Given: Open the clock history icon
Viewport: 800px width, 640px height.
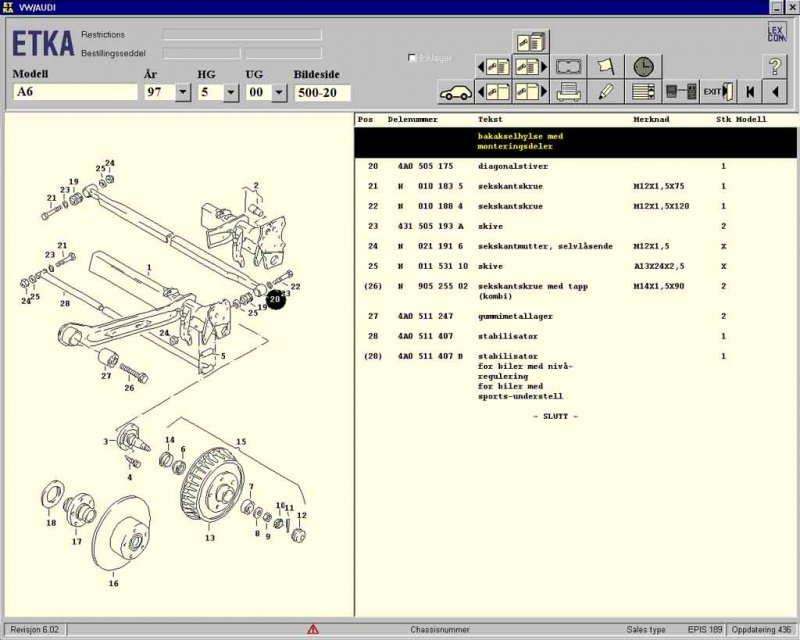Looking at the screenshot, I should click(644, 67).
